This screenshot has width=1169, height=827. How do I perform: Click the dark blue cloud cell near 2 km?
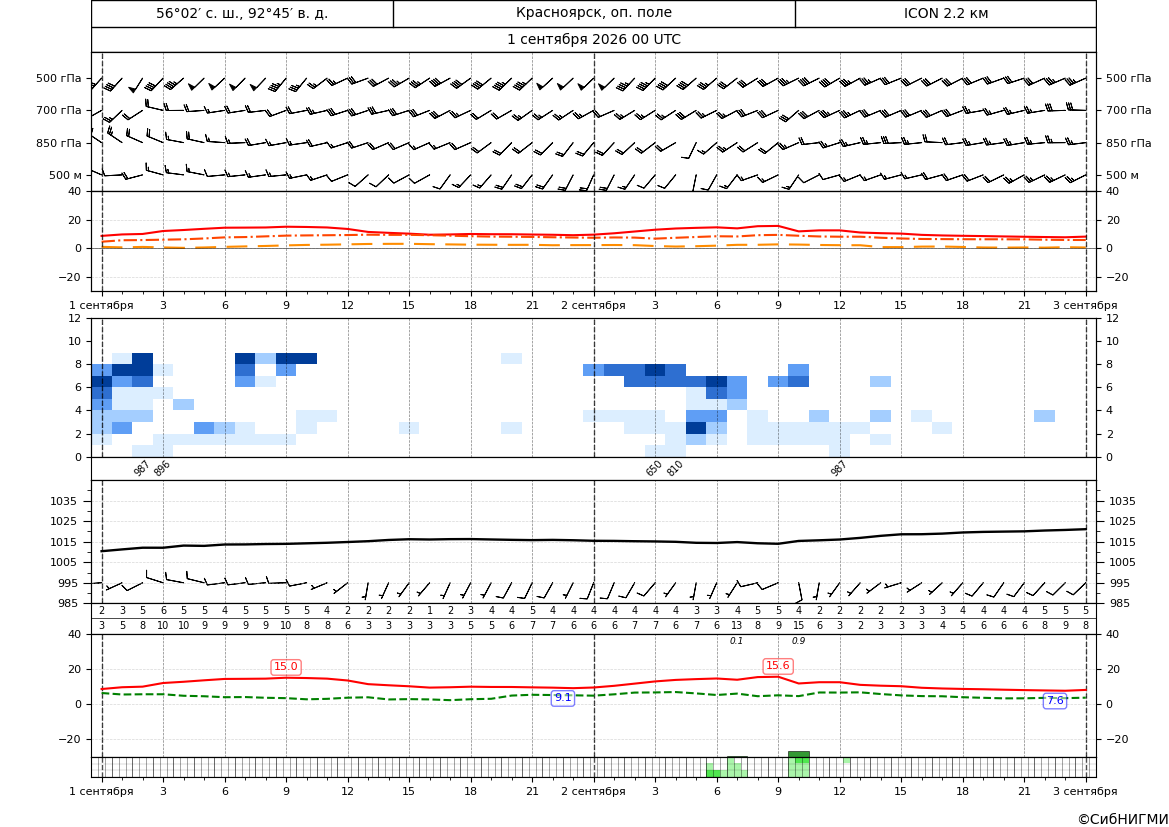pos(696,428)
